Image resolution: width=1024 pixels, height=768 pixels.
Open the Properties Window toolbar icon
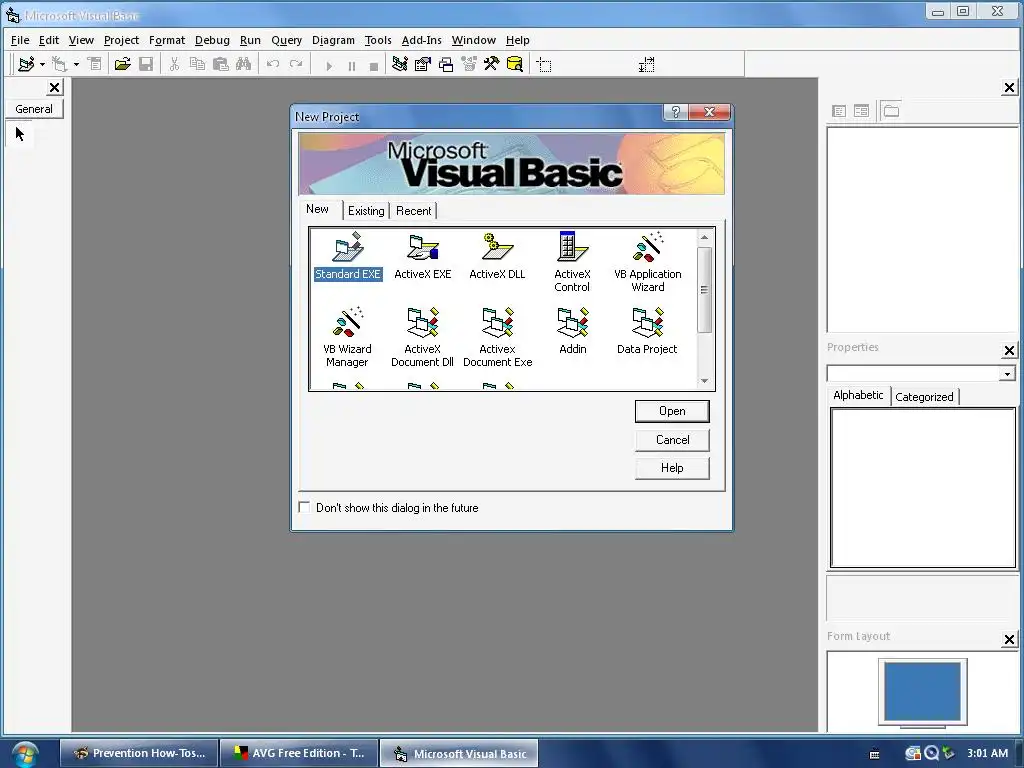tap(423, 64)
